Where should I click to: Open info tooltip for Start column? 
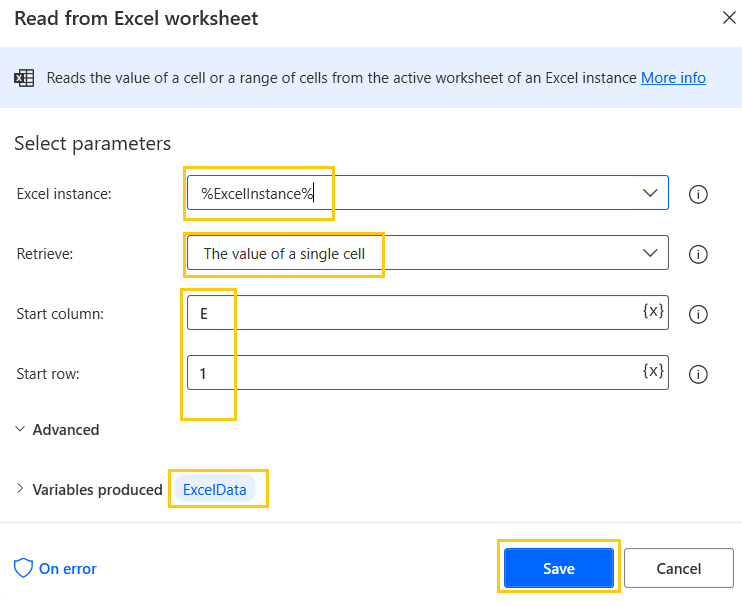698,314
